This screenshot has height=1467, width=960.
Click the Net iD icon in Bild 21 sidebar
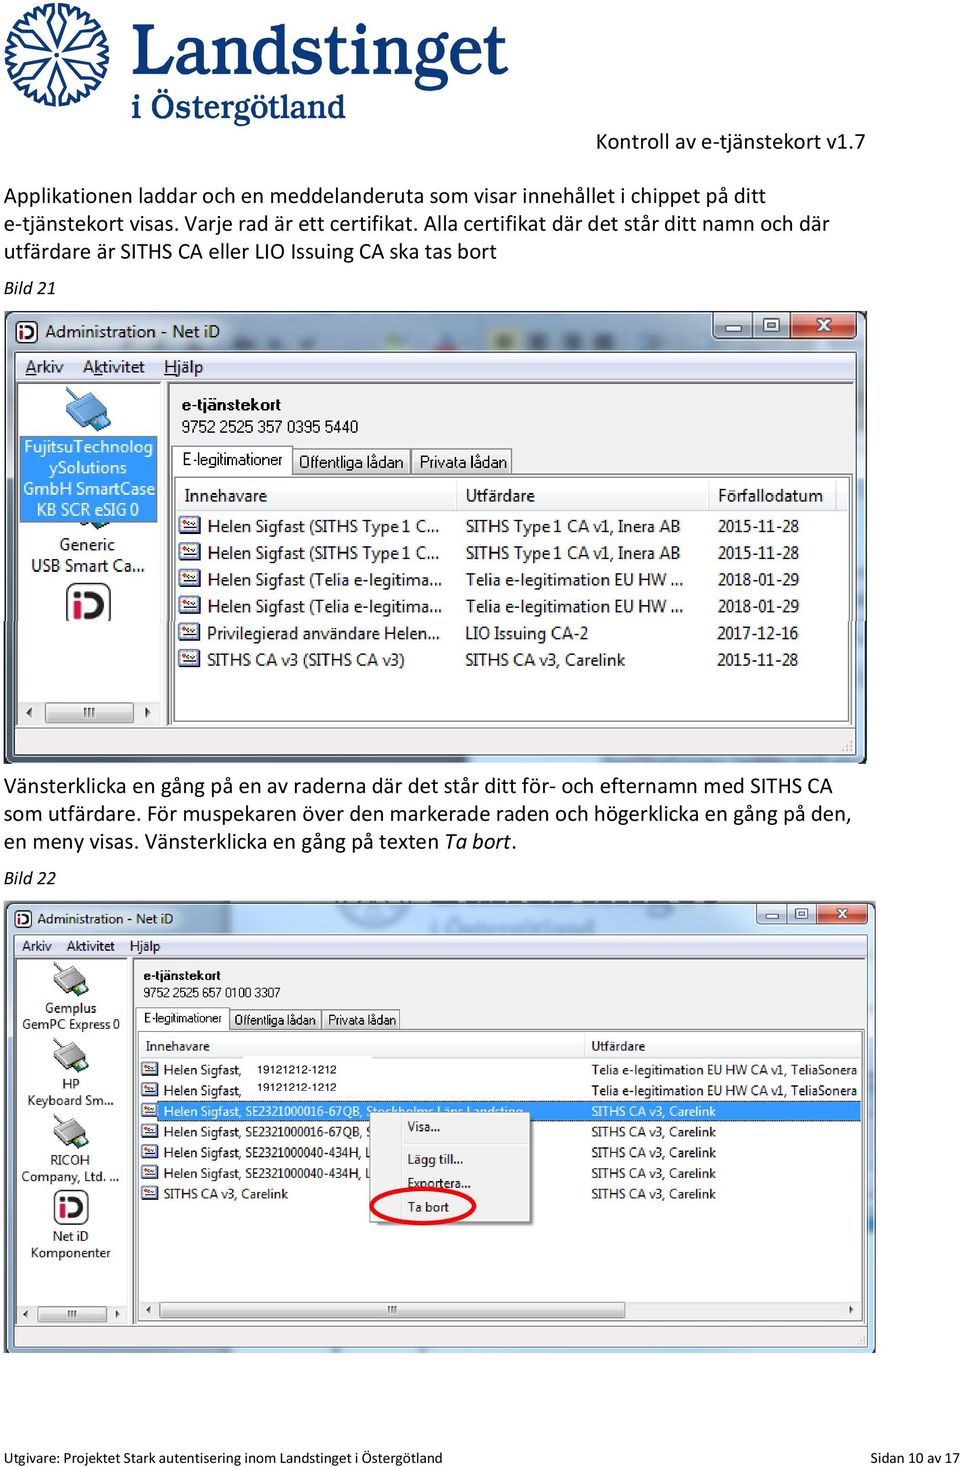(88, 603)
